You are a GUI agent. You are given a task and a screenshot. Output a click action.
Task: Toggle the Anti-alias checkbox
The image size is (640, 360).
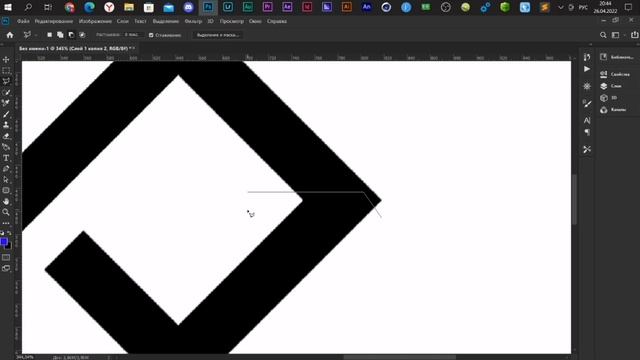click(x=151, y=35)
